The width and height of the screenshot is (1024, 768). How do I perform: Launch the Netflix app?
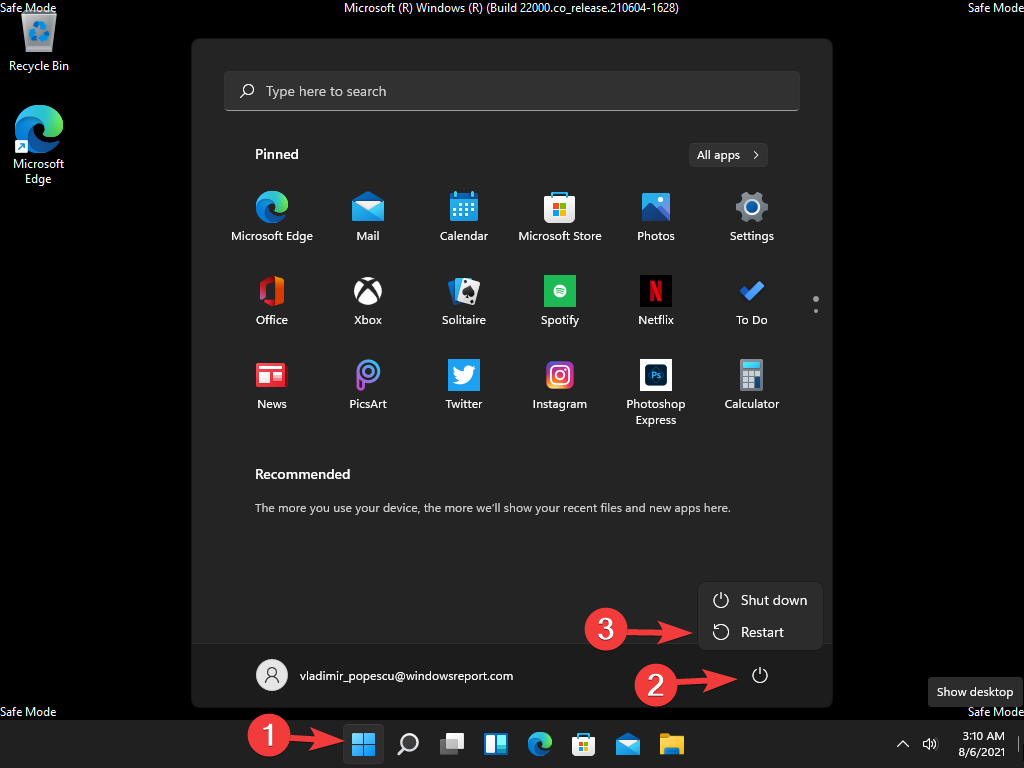656,300
